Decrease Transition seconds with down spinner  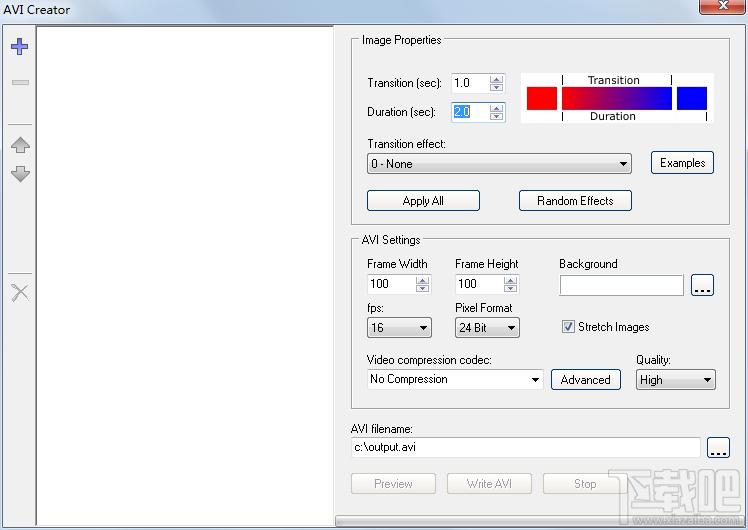point(497,87)
